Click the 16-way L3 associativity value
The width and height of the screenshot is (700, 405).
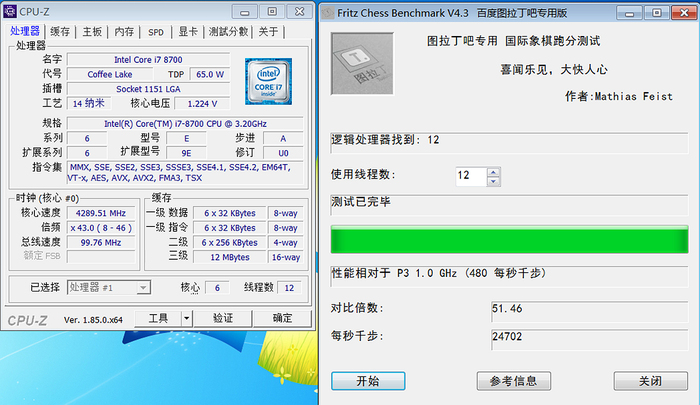coord(286,257)
